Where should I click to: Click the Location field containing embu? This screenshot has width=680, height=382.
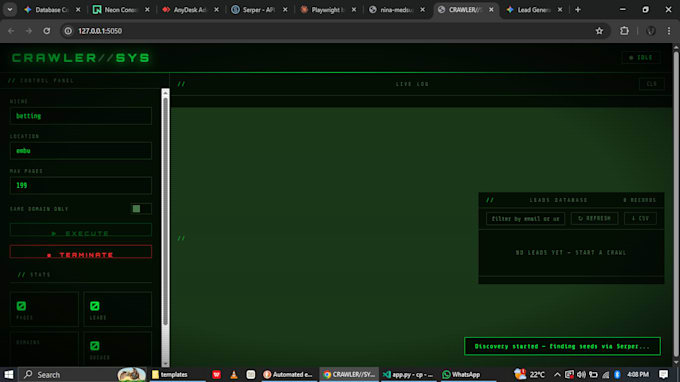[81, 151]
